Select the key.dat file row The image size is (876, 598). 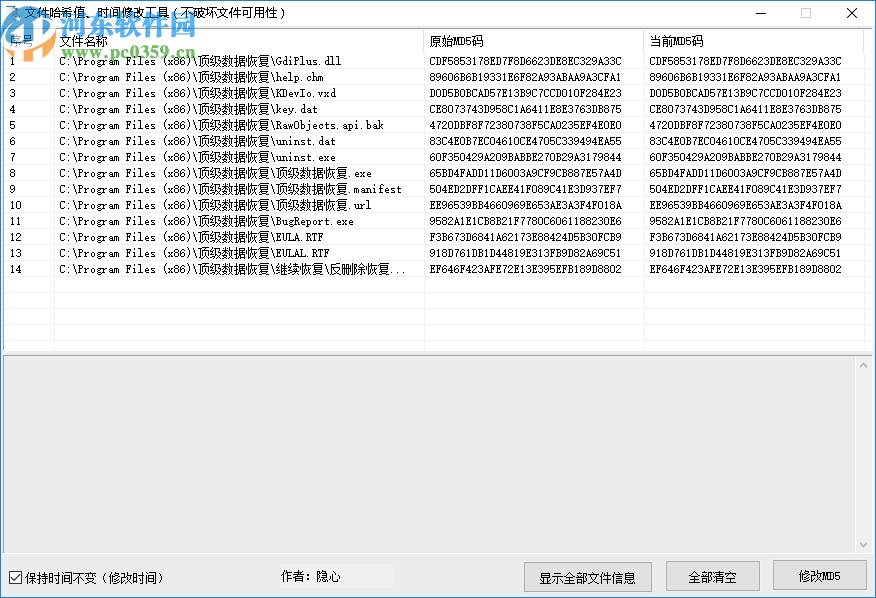pyautogui.click(x=200, y=108)
